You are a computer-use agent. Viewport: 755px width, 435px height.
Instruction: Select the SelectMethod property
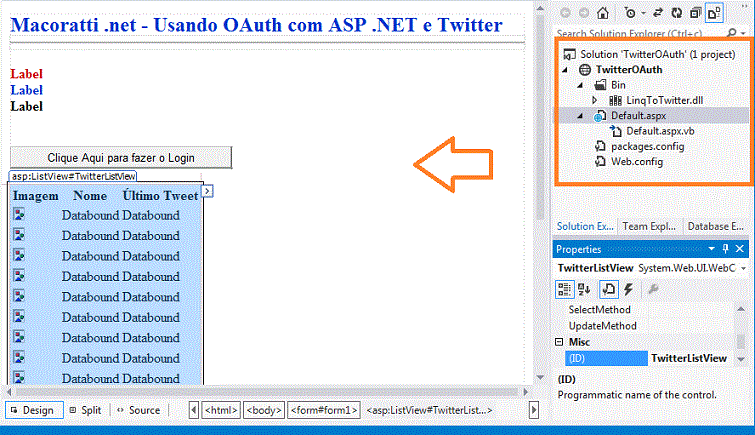pos(599,310)
